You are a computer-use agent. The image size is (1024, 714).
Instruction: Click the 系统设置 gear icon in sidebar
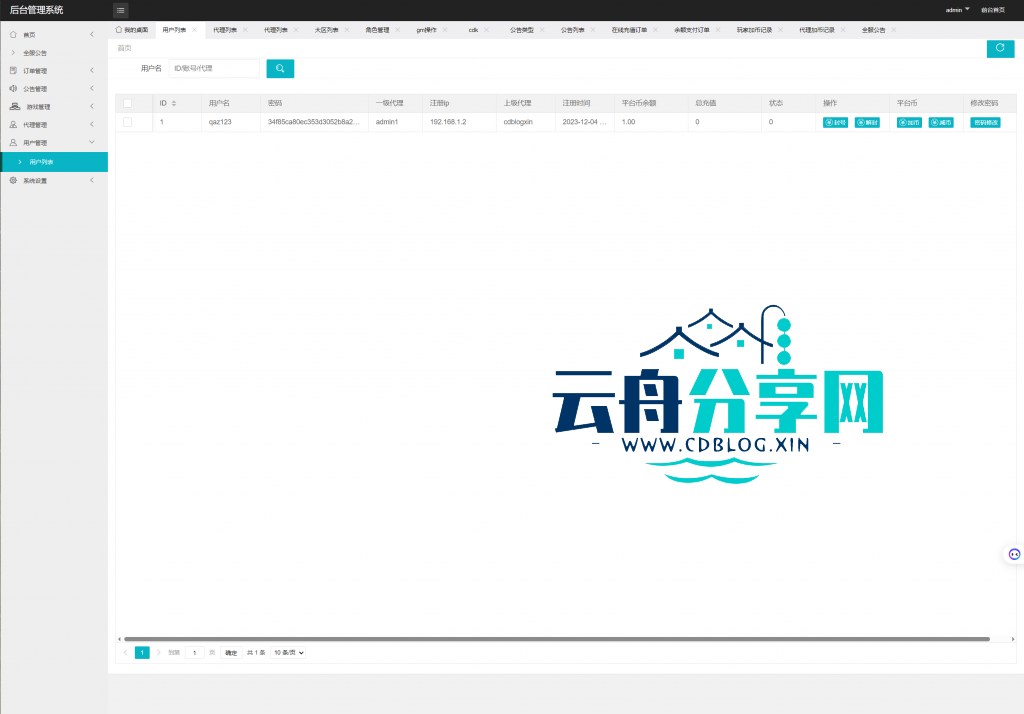(x=13, y=180)
